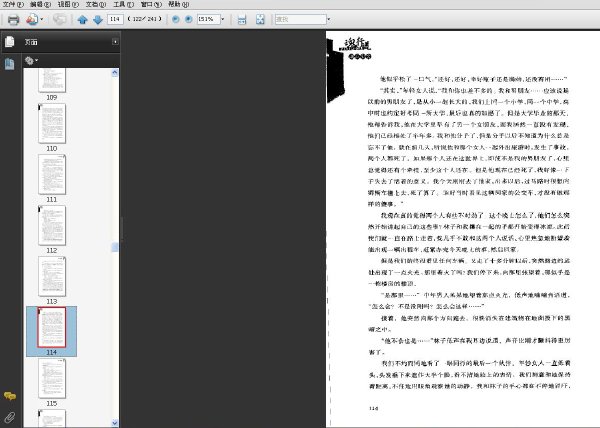
Task: Click the page number field showing 114
Action: pos(115,19)
